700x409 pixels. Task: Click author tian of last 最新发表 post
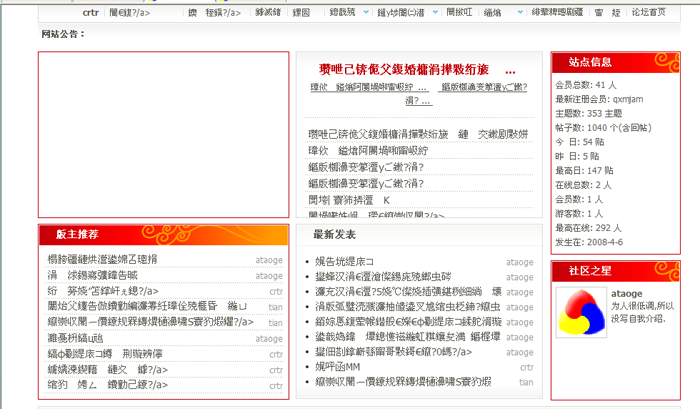coord(525,382)
